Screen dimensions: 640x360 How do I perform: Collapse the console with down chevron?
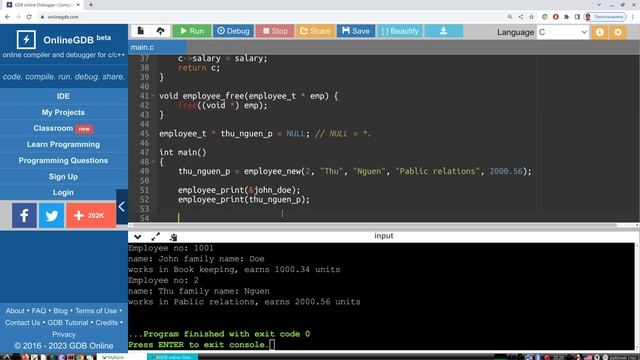tap(138, 237)
